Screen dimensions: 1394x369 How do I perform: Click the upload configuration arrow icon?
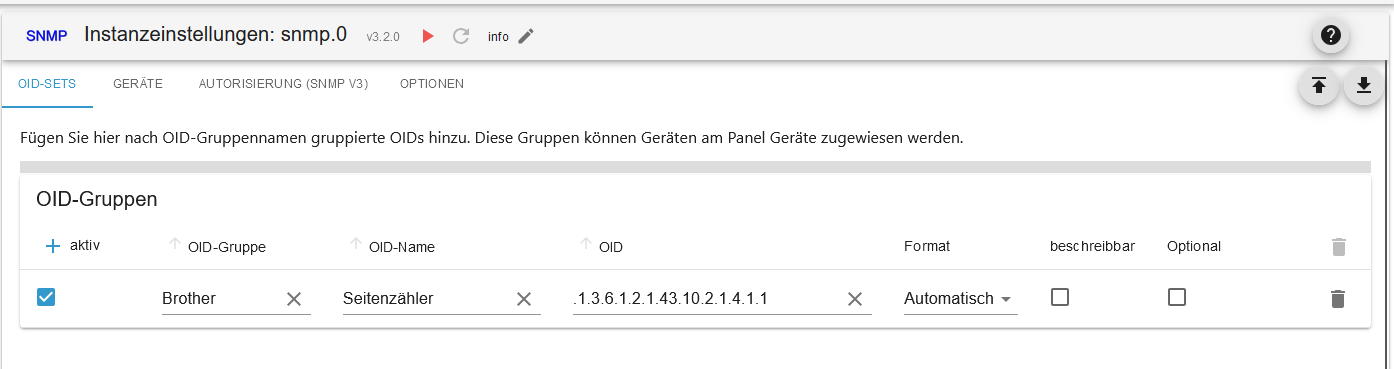click(1318, 86)
